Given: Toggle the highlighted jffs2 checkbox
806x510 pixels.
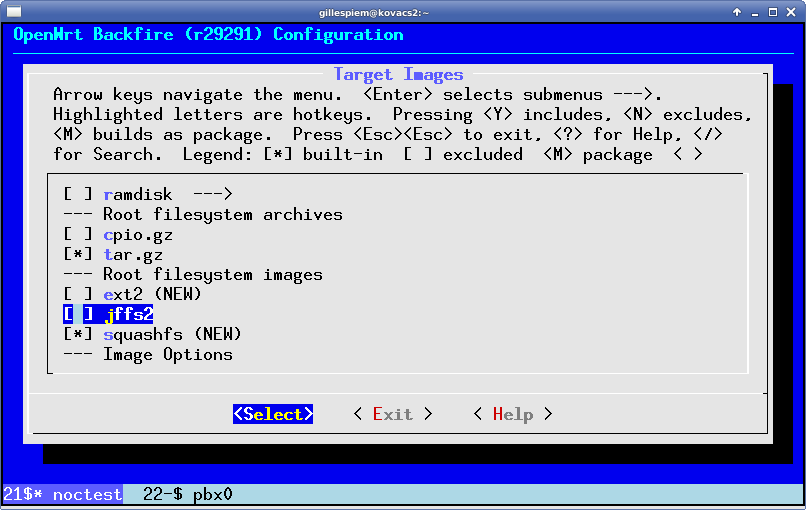Looking at the screenshot, I should 78,314.
